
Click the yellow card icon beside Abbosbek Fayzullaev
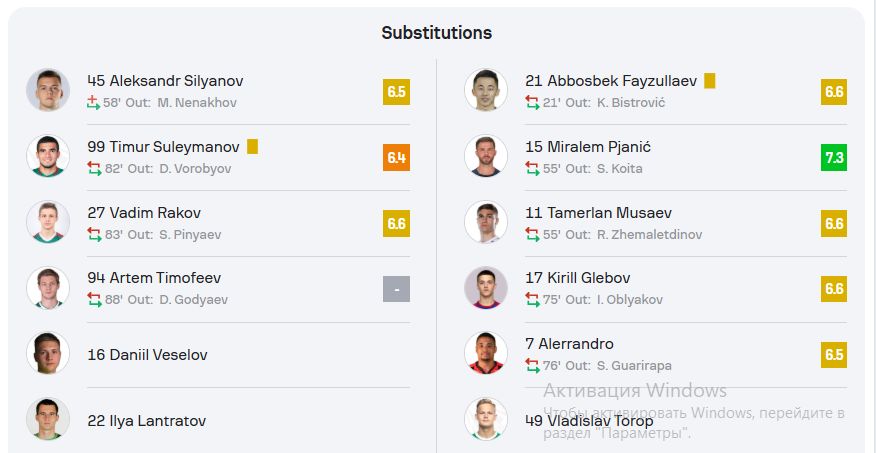[x=710, y=81]
